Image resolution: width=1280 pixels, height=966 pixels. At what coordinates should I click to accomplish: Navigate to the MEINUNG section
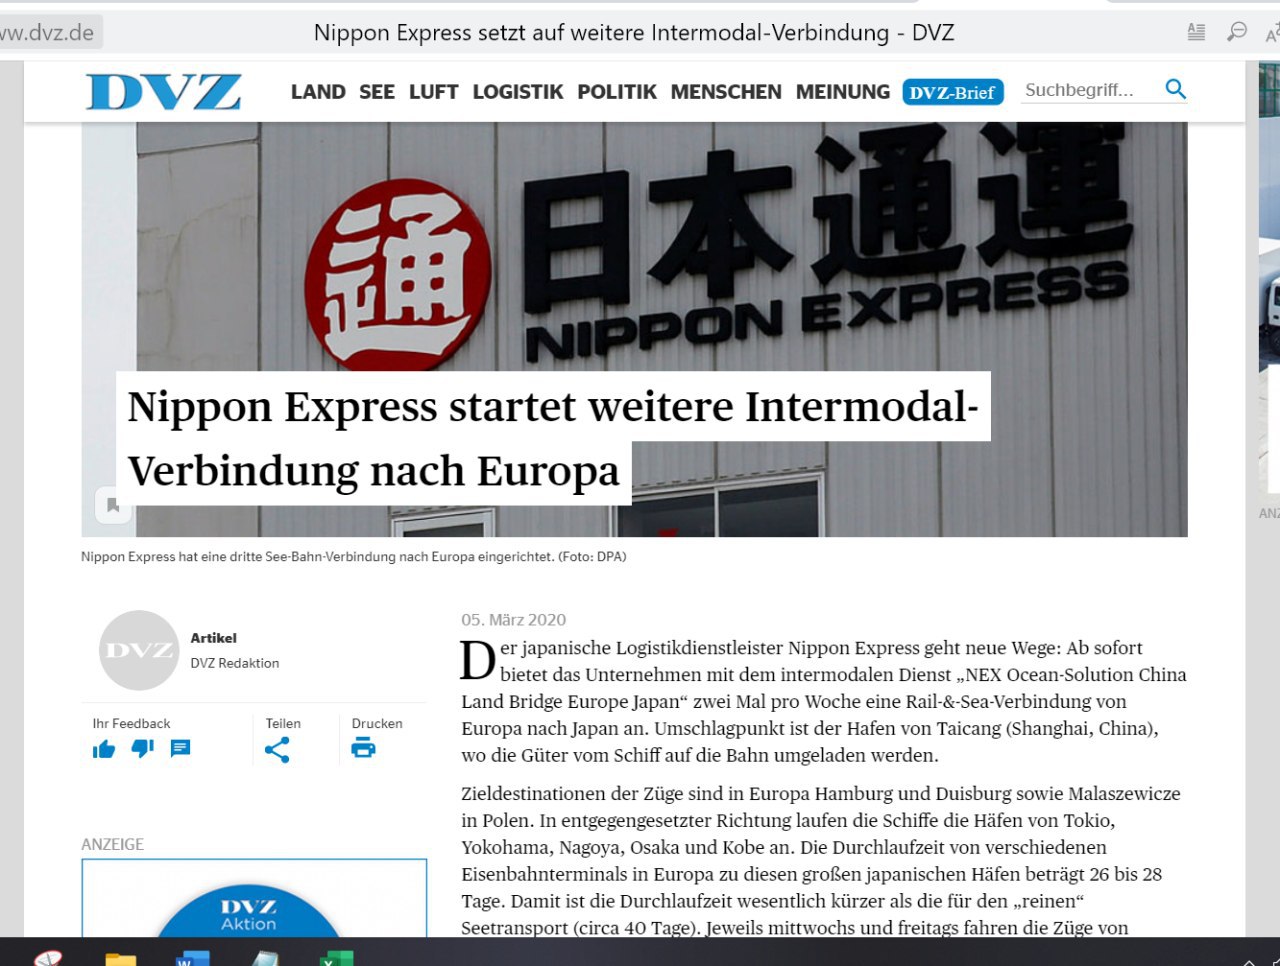[x=842, y=92]
